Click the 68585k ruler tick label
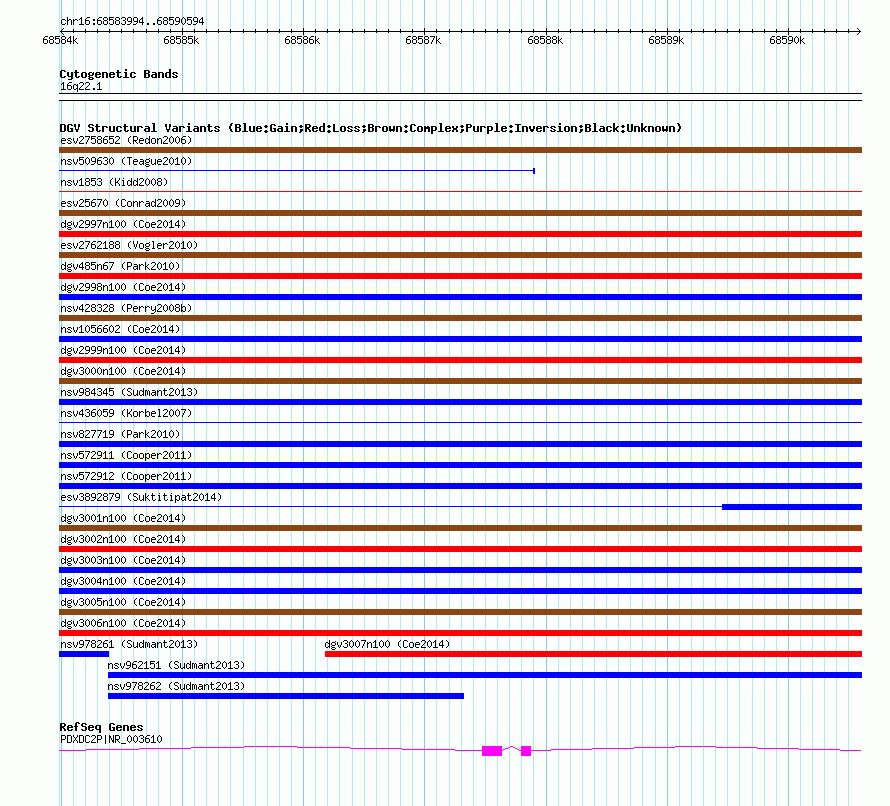The image size is (890, 806). coord(181,40)
